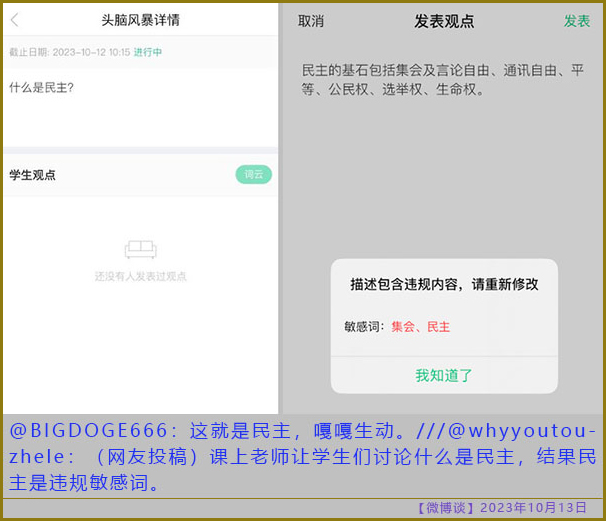Go back using the left arrow icon
Image resolution: width=606 pixels, height=521 pixels.
coord(15,20)
